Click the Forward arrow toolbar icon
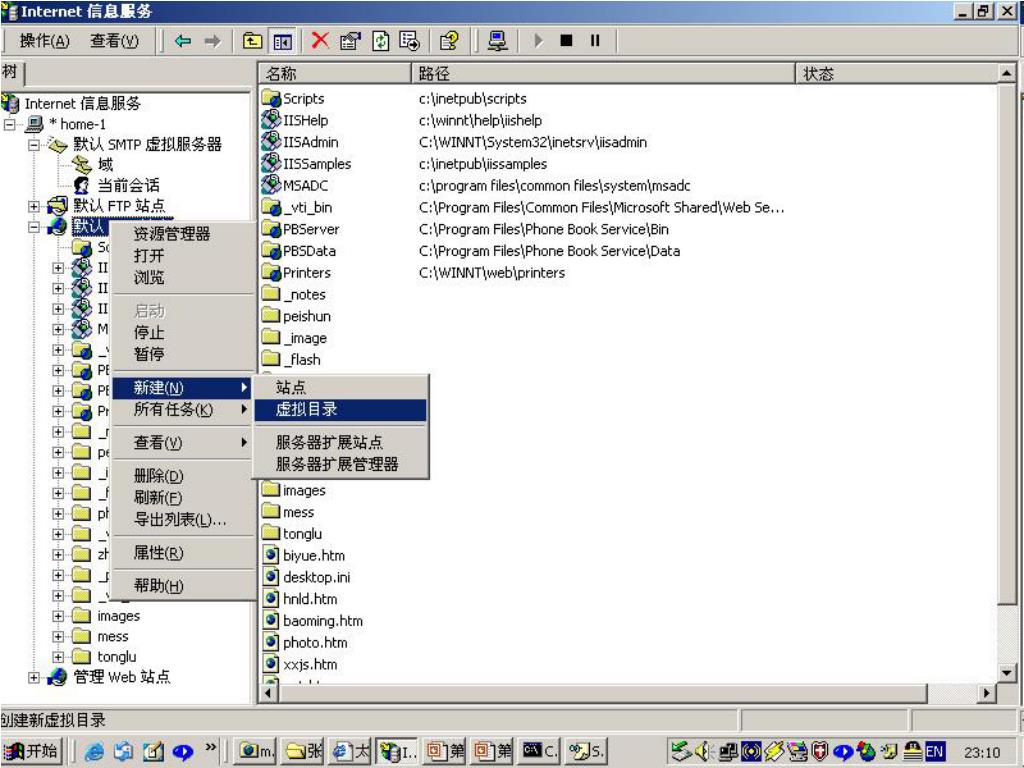Image resolution: width=1024 pixels, height=768 pixels. [212, 41]
